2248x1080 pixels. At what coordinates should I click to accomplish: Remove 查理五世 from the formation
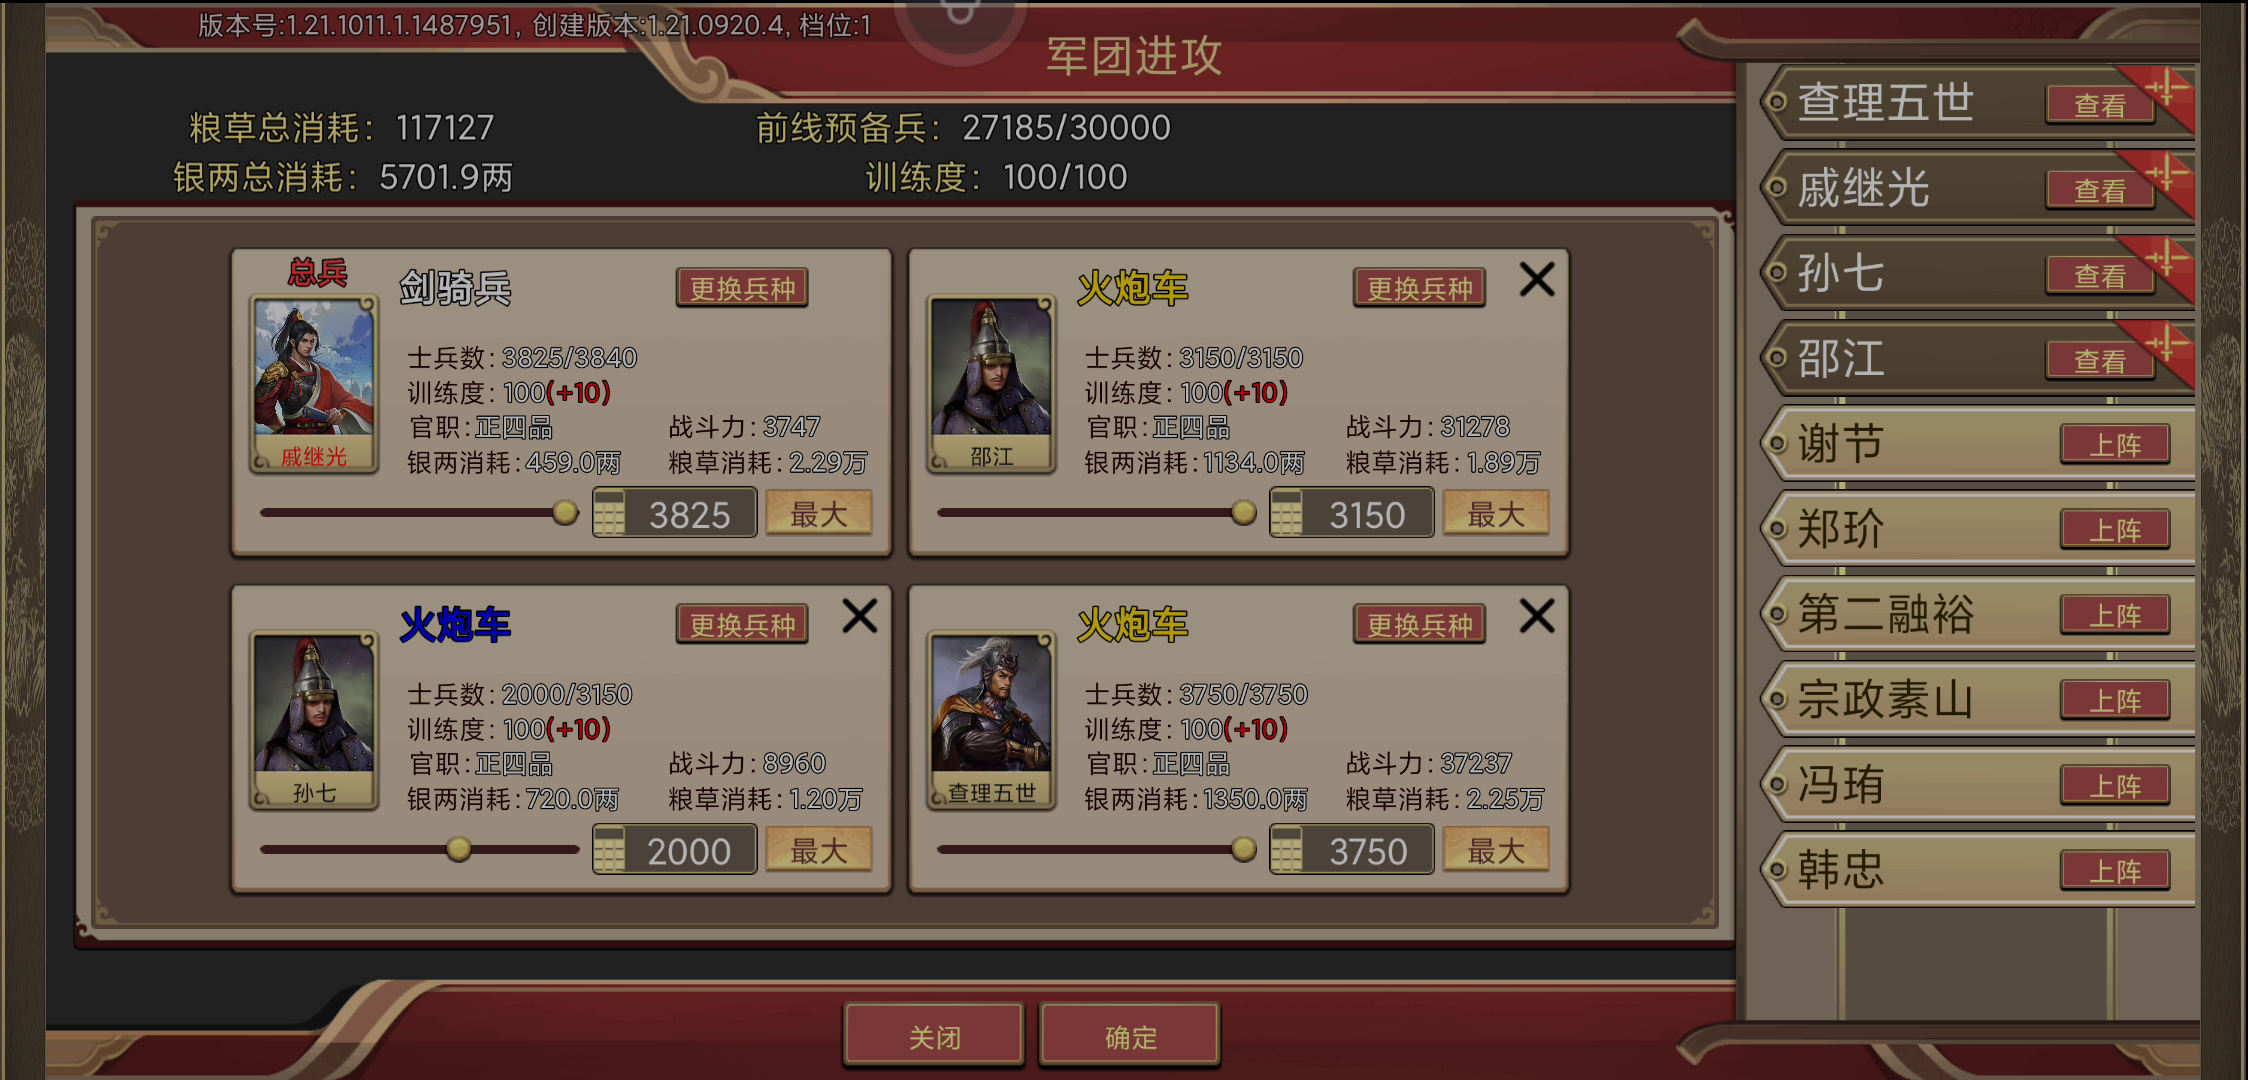(x=1537, y=616)
